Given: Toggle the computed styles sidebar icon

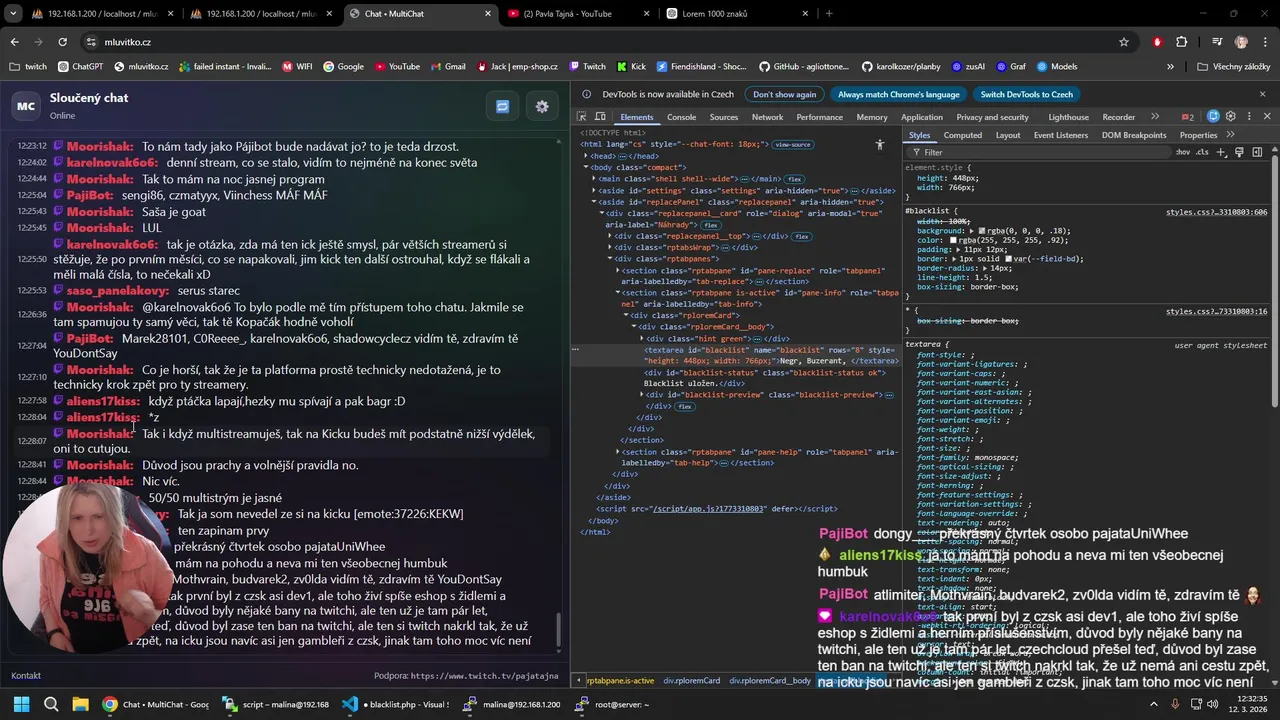Looking at the screenshot, I should coord(1257,152).
